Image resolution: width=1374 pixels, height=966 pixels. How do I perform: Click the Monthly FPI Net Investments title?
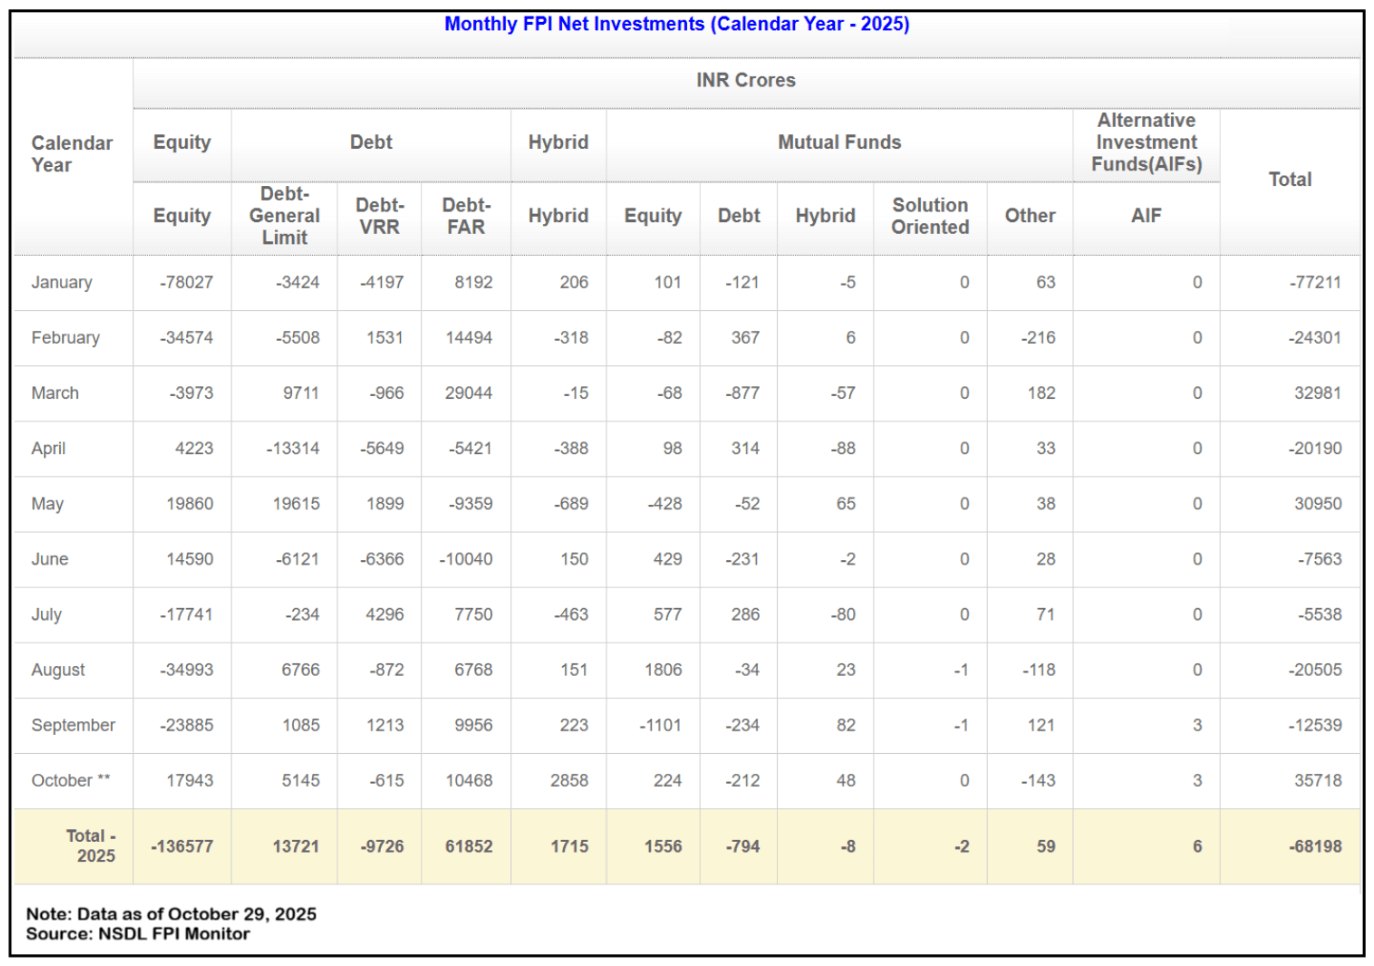coord(676,24)
